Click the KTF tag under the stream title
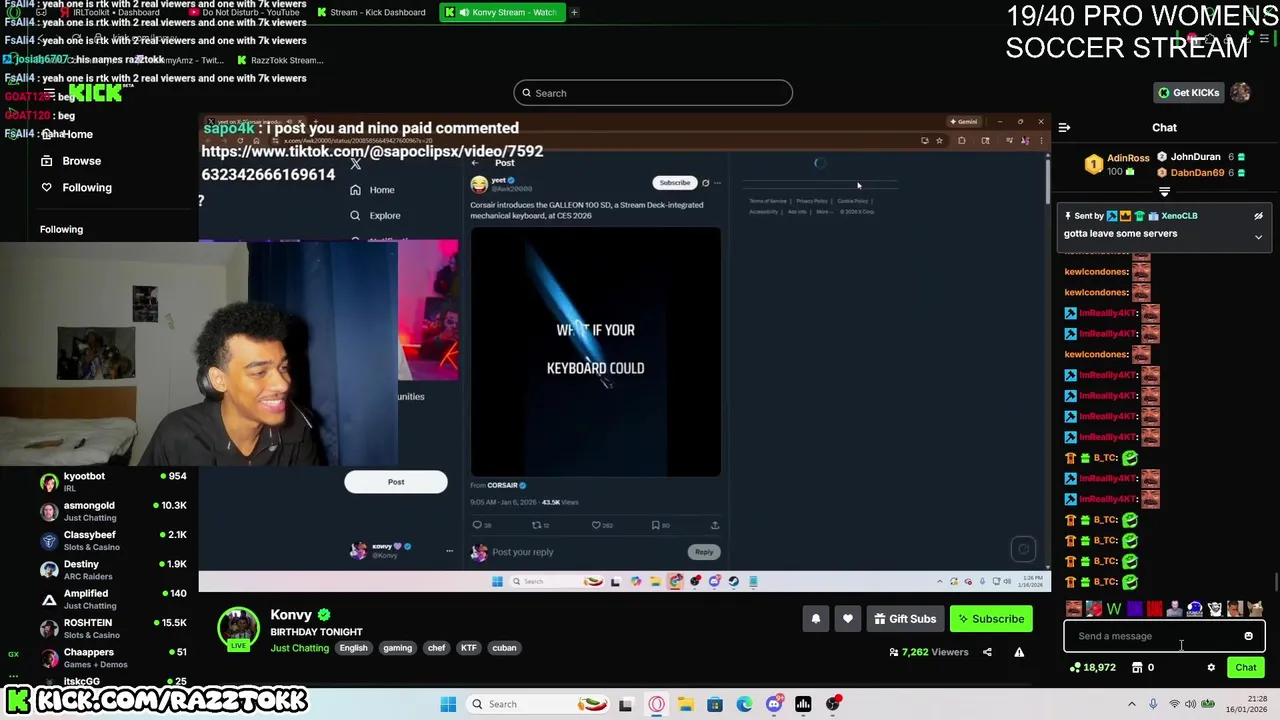The image size is (1280, 720). coord(468,648)
